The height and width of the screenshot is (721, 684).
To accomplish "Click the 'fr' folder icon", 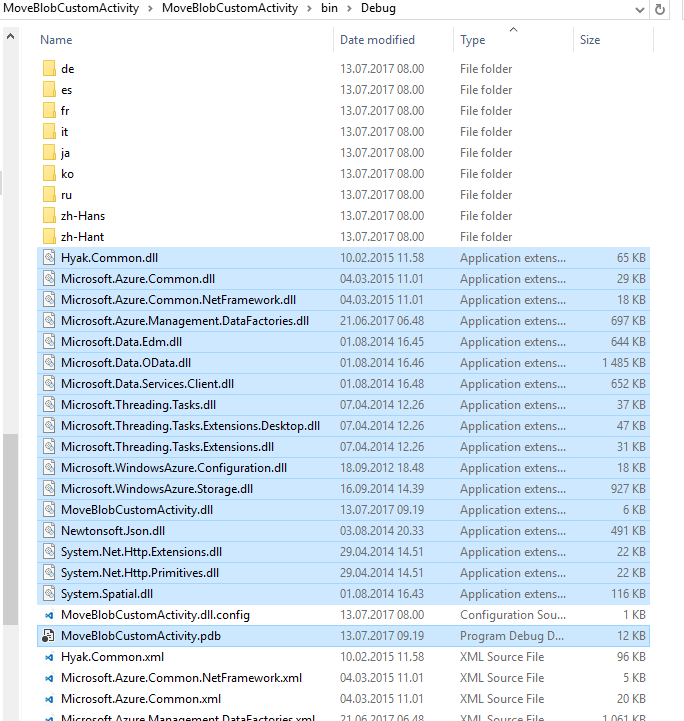I will pos(49,111).
